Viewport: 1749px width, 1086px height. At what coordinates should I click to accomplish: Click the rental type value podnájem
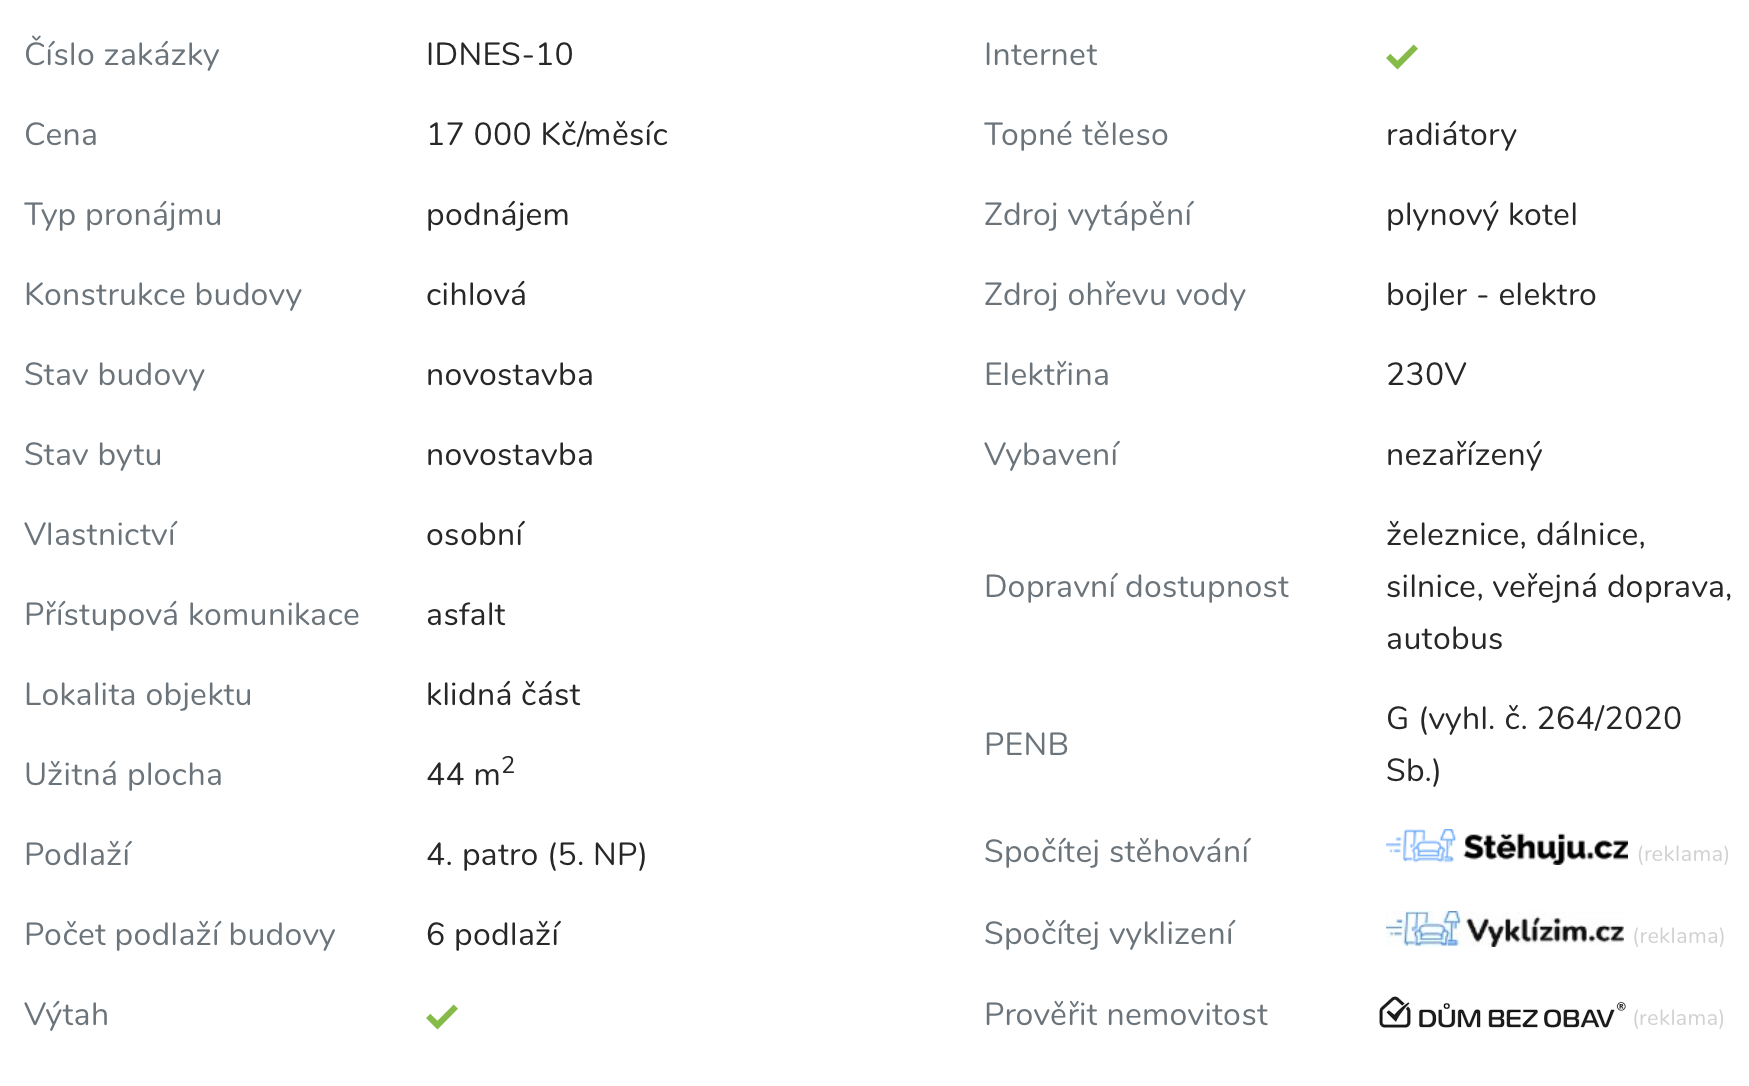(x=497, y=214)
